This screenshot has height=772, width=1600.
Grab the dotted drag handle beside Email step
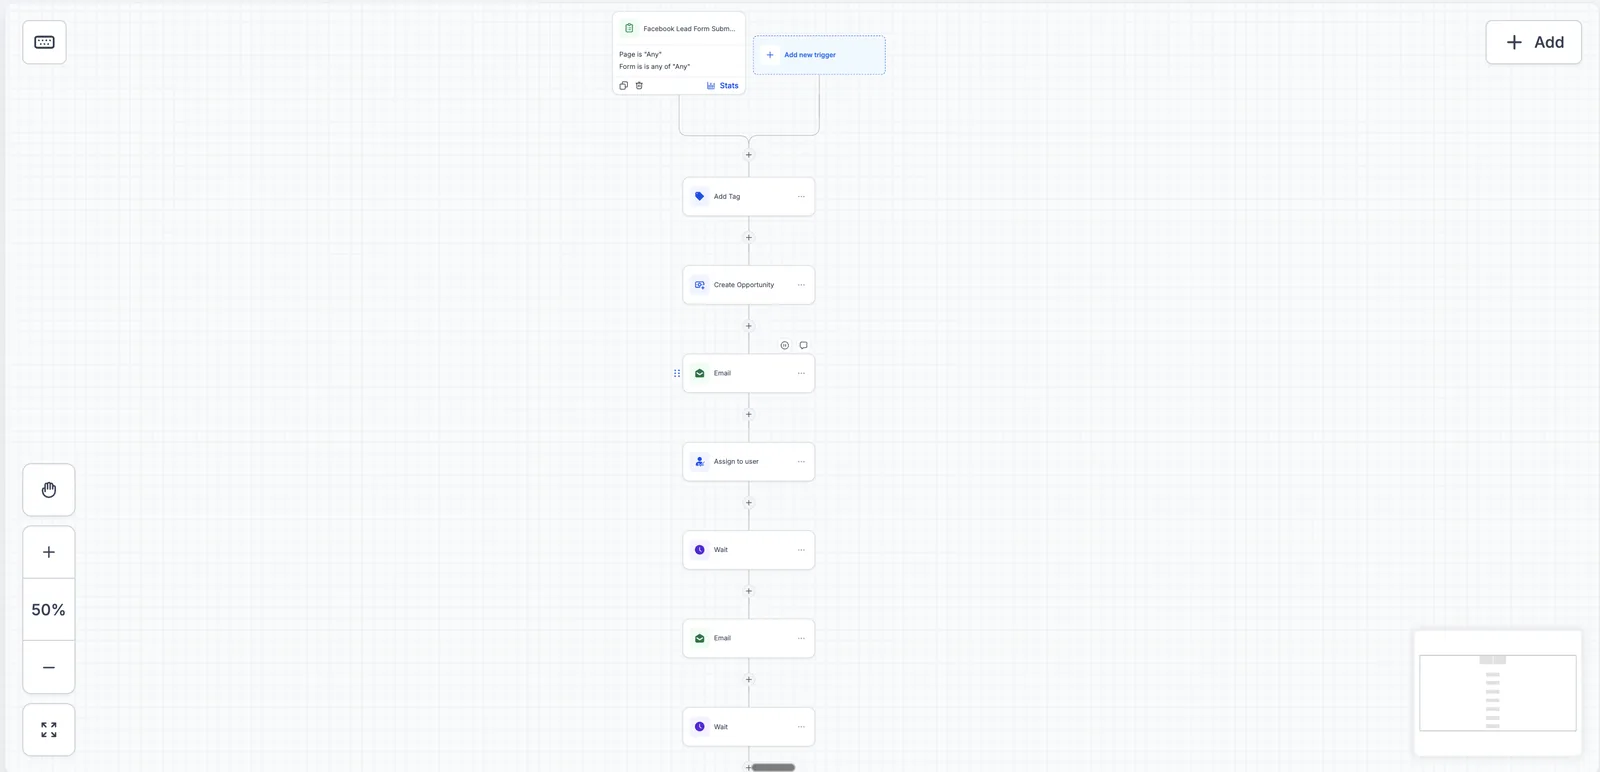[677, 373]
